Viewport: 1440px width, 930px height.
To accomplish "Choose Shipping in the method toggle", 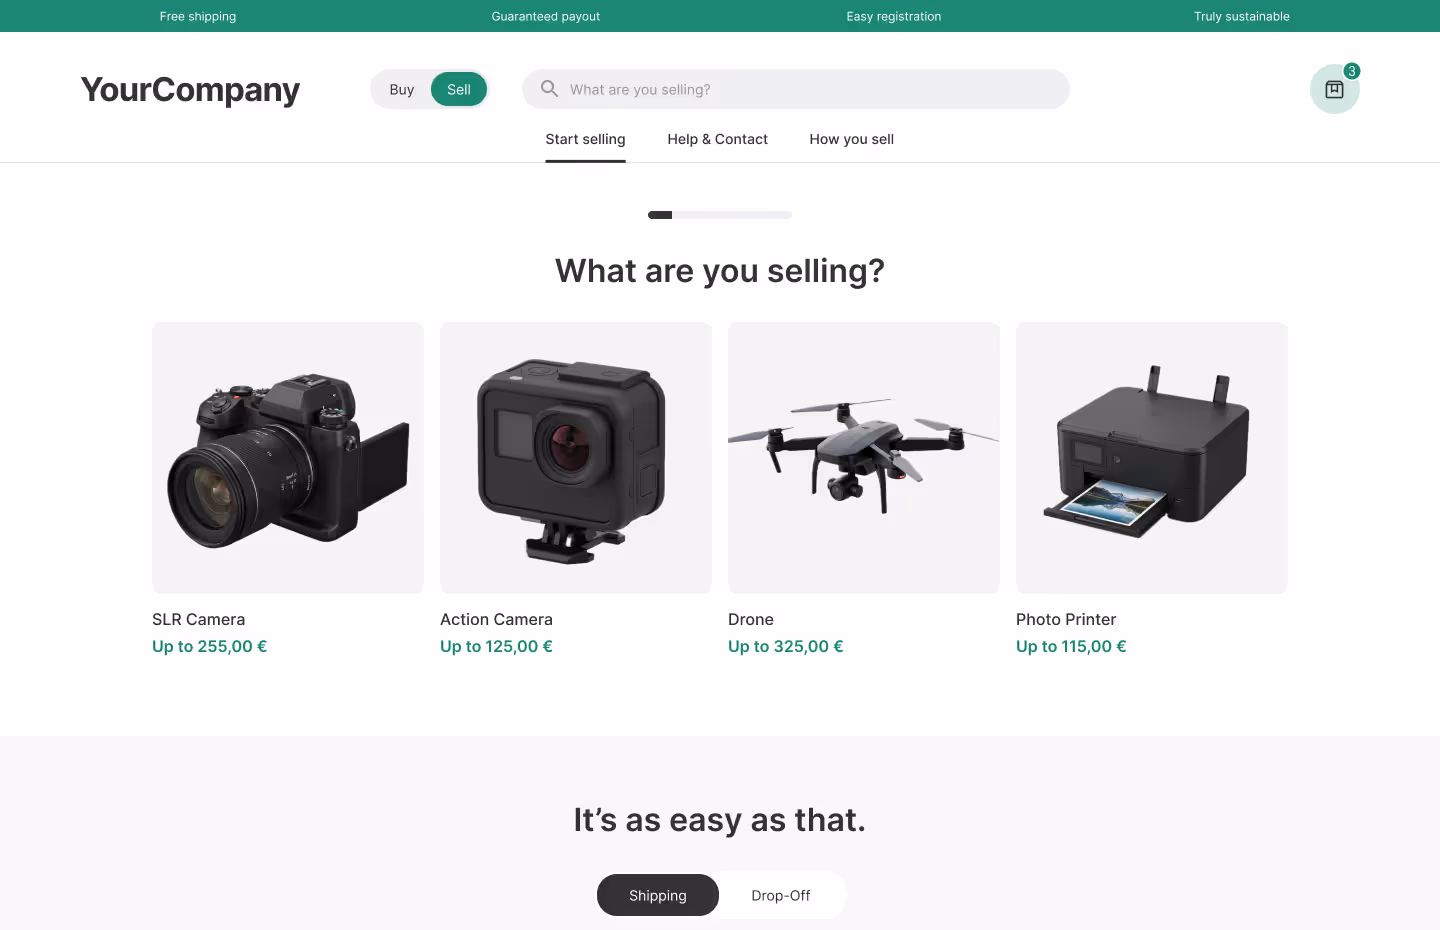I will click(658, 895).
